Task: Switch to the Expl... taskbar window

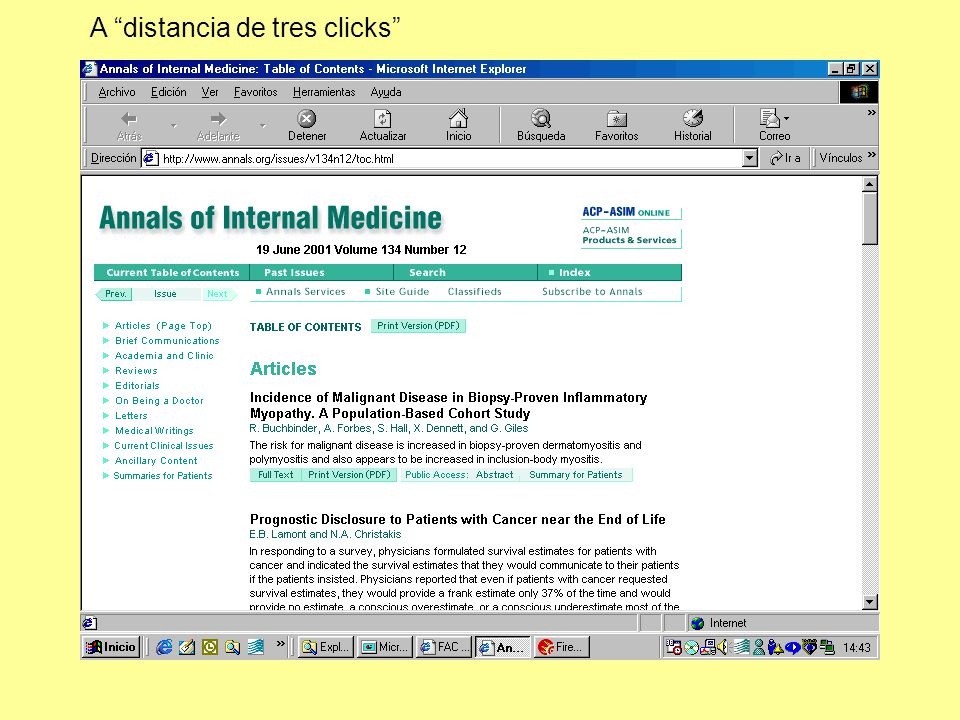Action: point(326,647)
